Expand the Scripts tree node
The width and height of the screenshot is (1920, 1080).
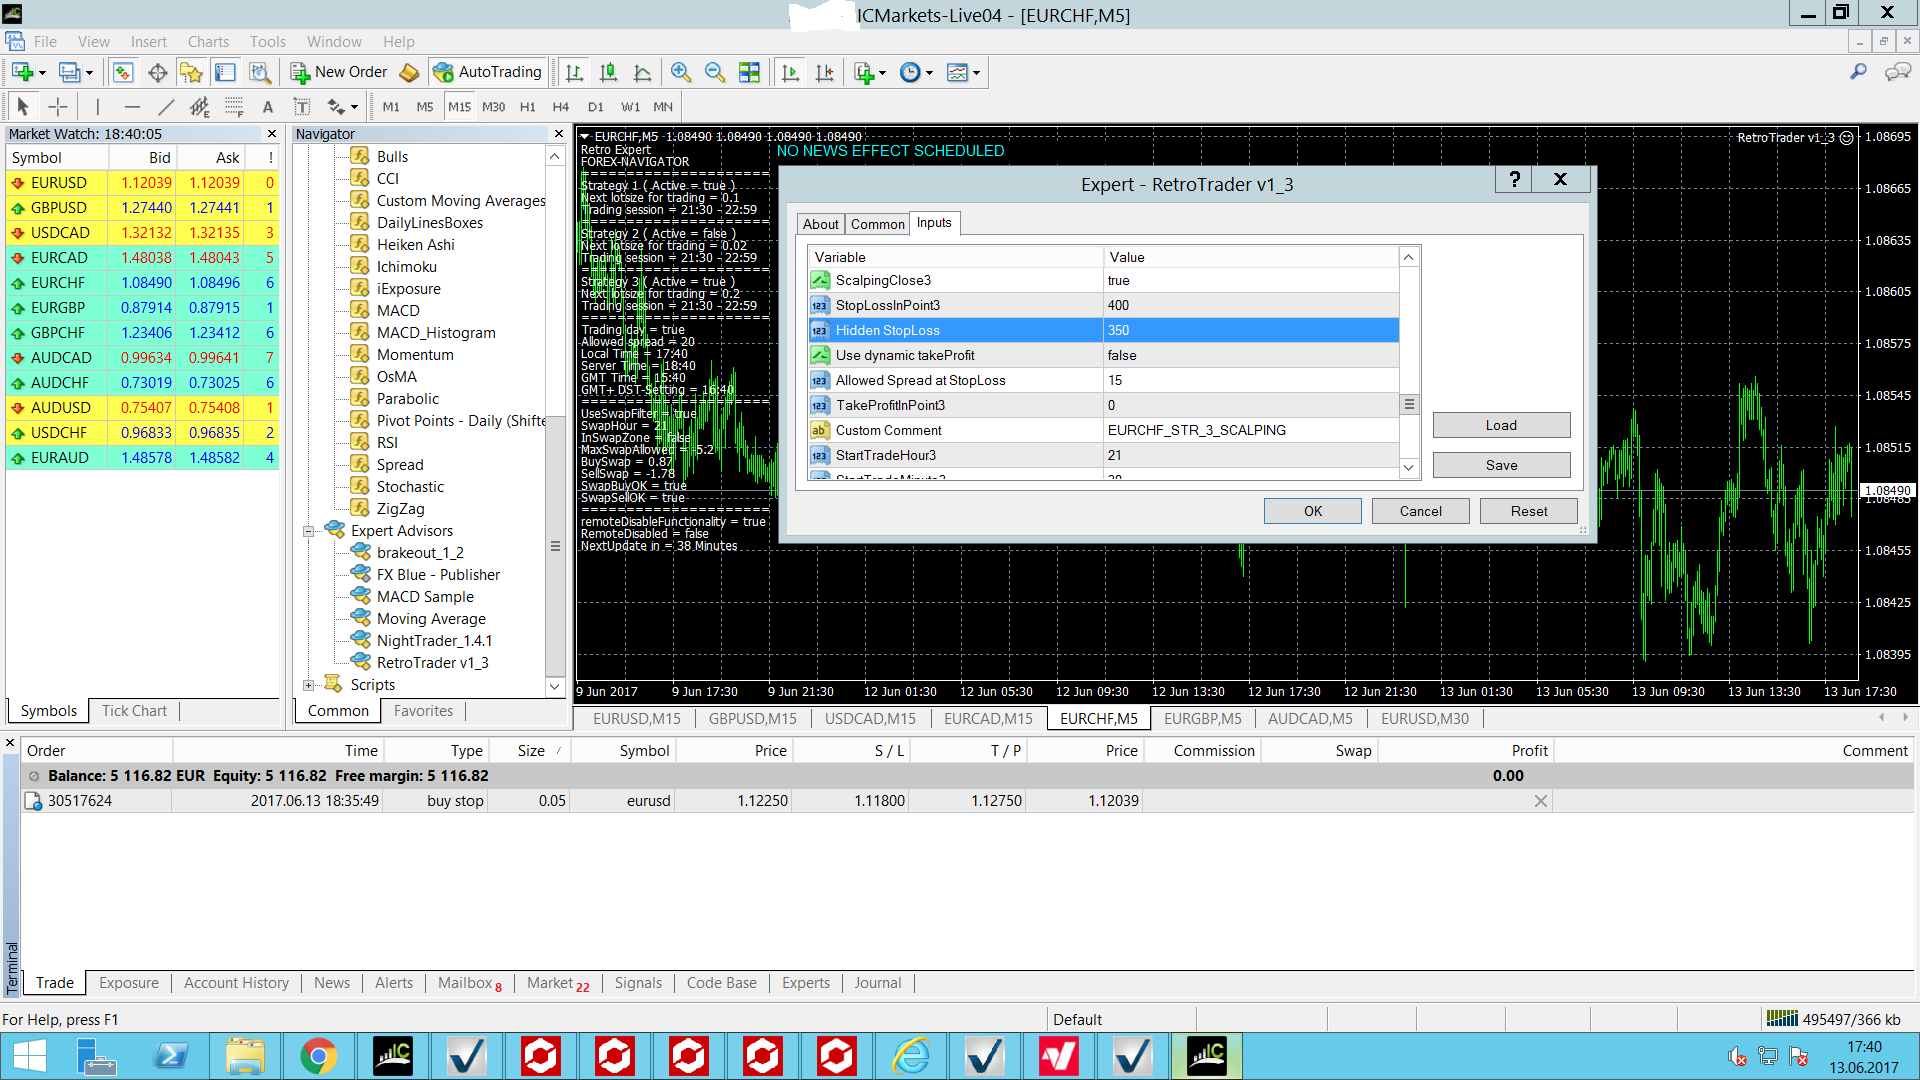[309, 685]
